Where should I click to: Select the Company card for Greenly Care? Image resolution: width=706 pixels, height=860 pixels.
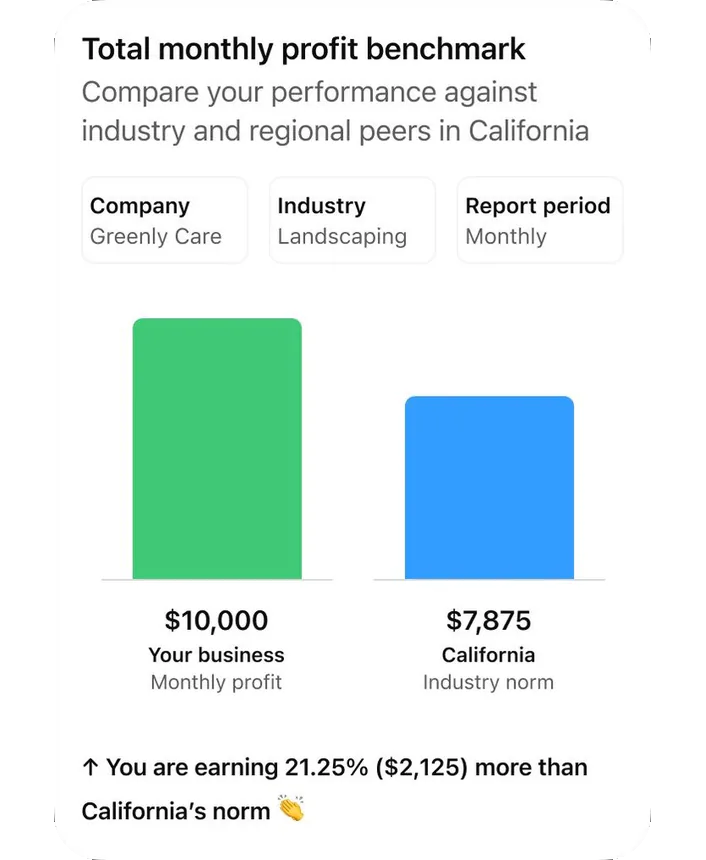(164, 220)
